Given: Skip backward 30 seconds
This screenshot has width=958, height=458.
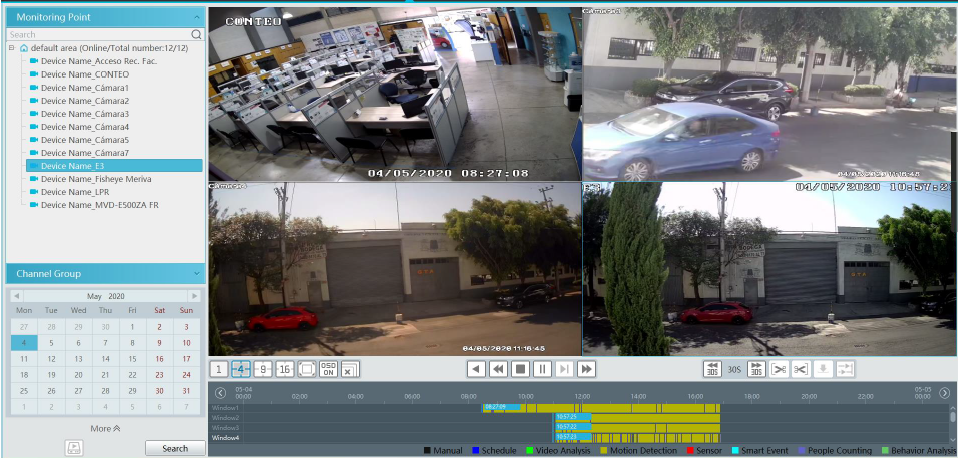Looking at the screenshot, I should (713, 369).
